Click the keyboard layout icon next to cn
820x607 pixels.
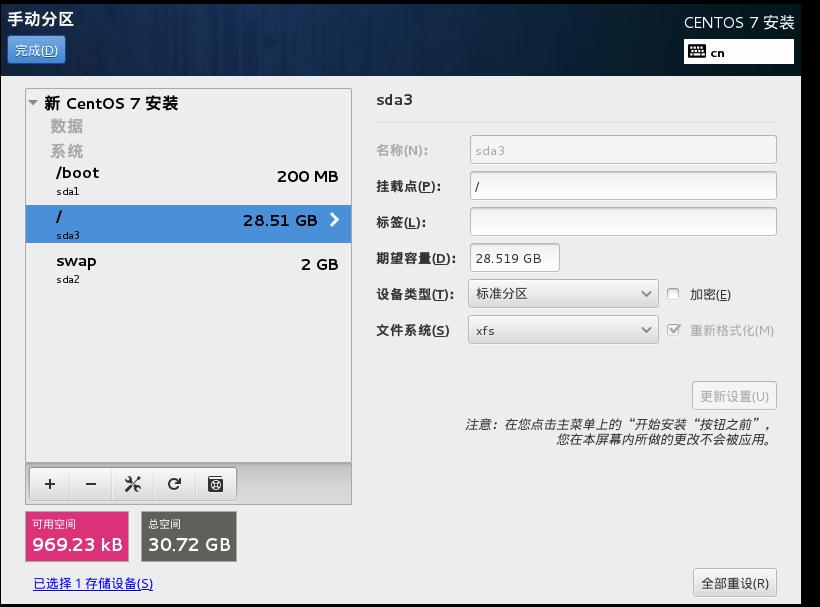[697, 51]
